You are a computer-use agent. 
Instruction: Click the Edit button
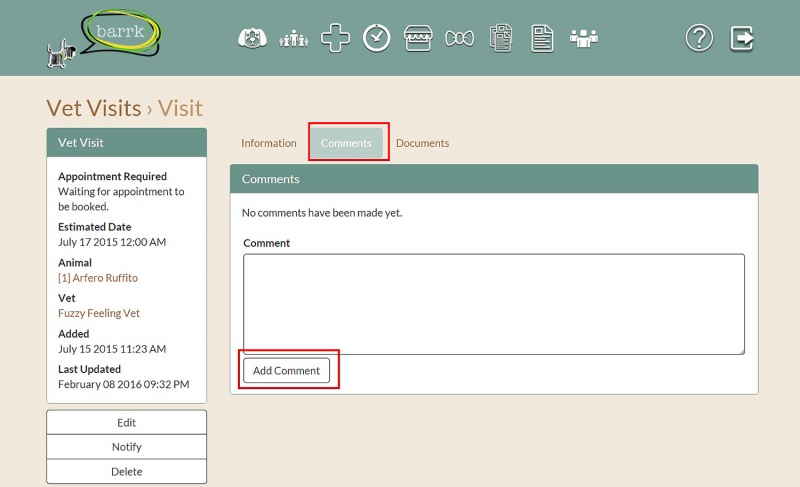pyautogui.click(x=127, y=423)
